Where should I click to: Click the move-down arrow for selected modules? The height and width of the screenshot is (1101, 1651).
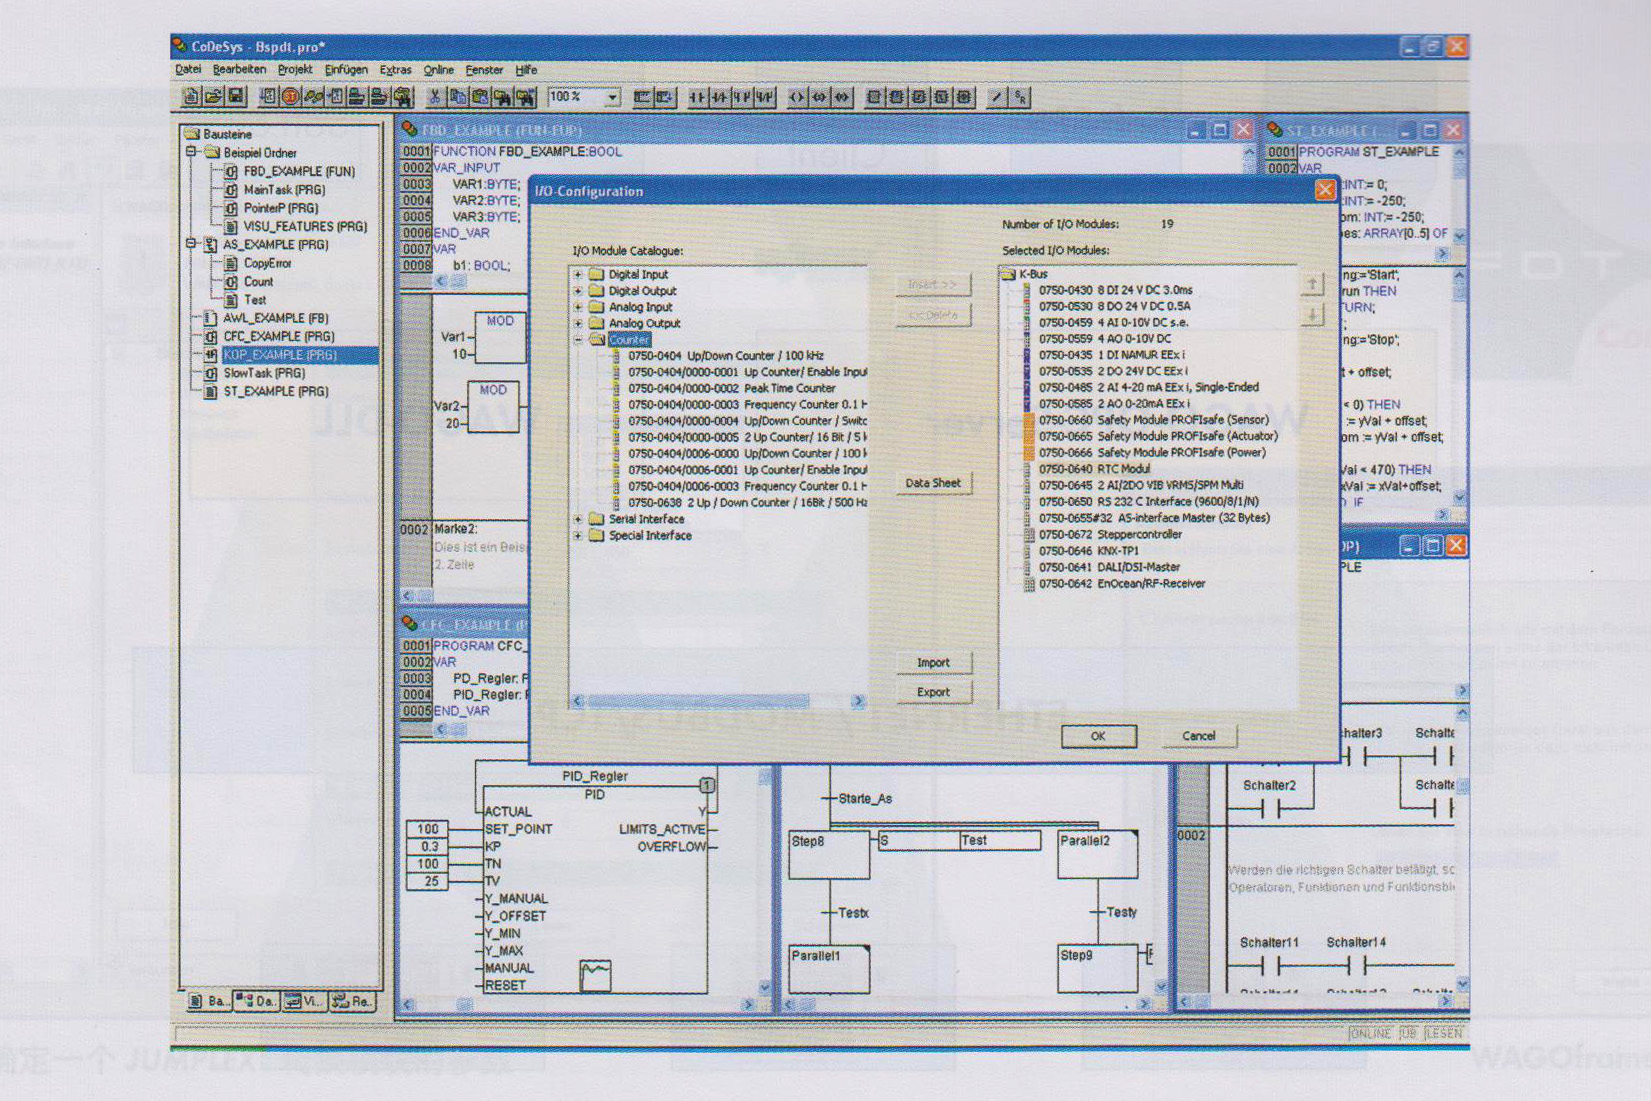tap(1312, 315)
